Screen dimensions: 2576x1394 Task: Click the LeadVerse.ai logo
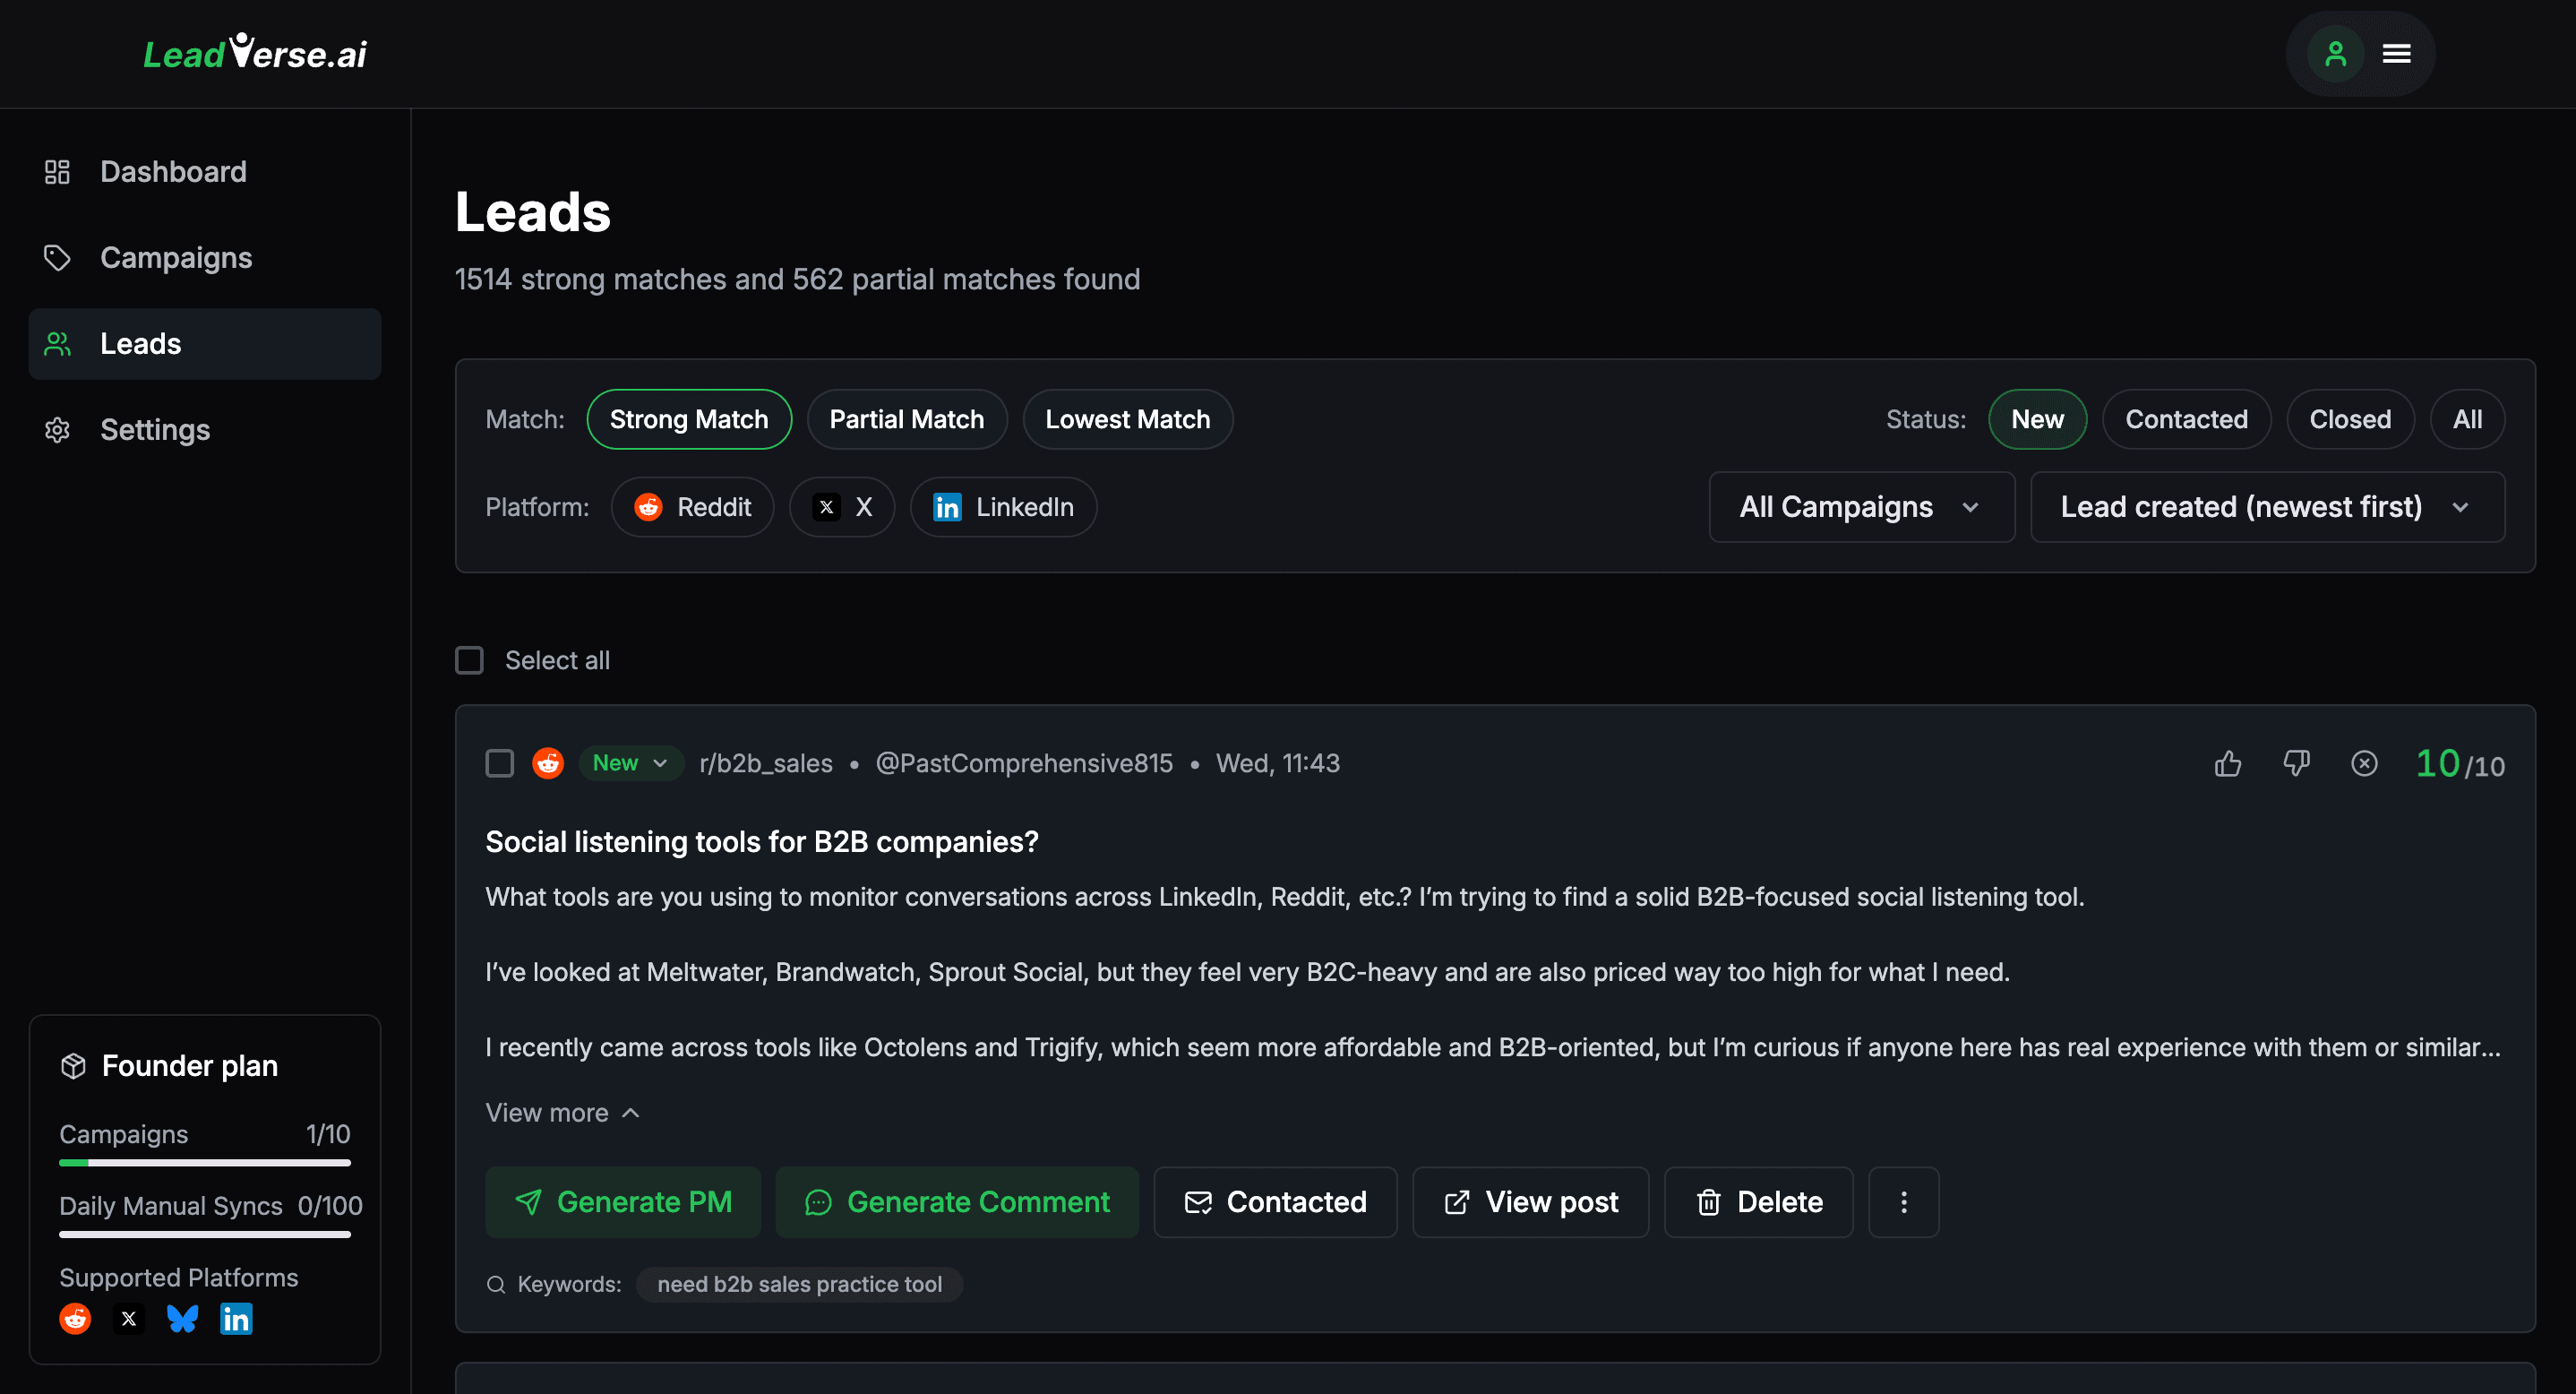[x=255, y=53]
